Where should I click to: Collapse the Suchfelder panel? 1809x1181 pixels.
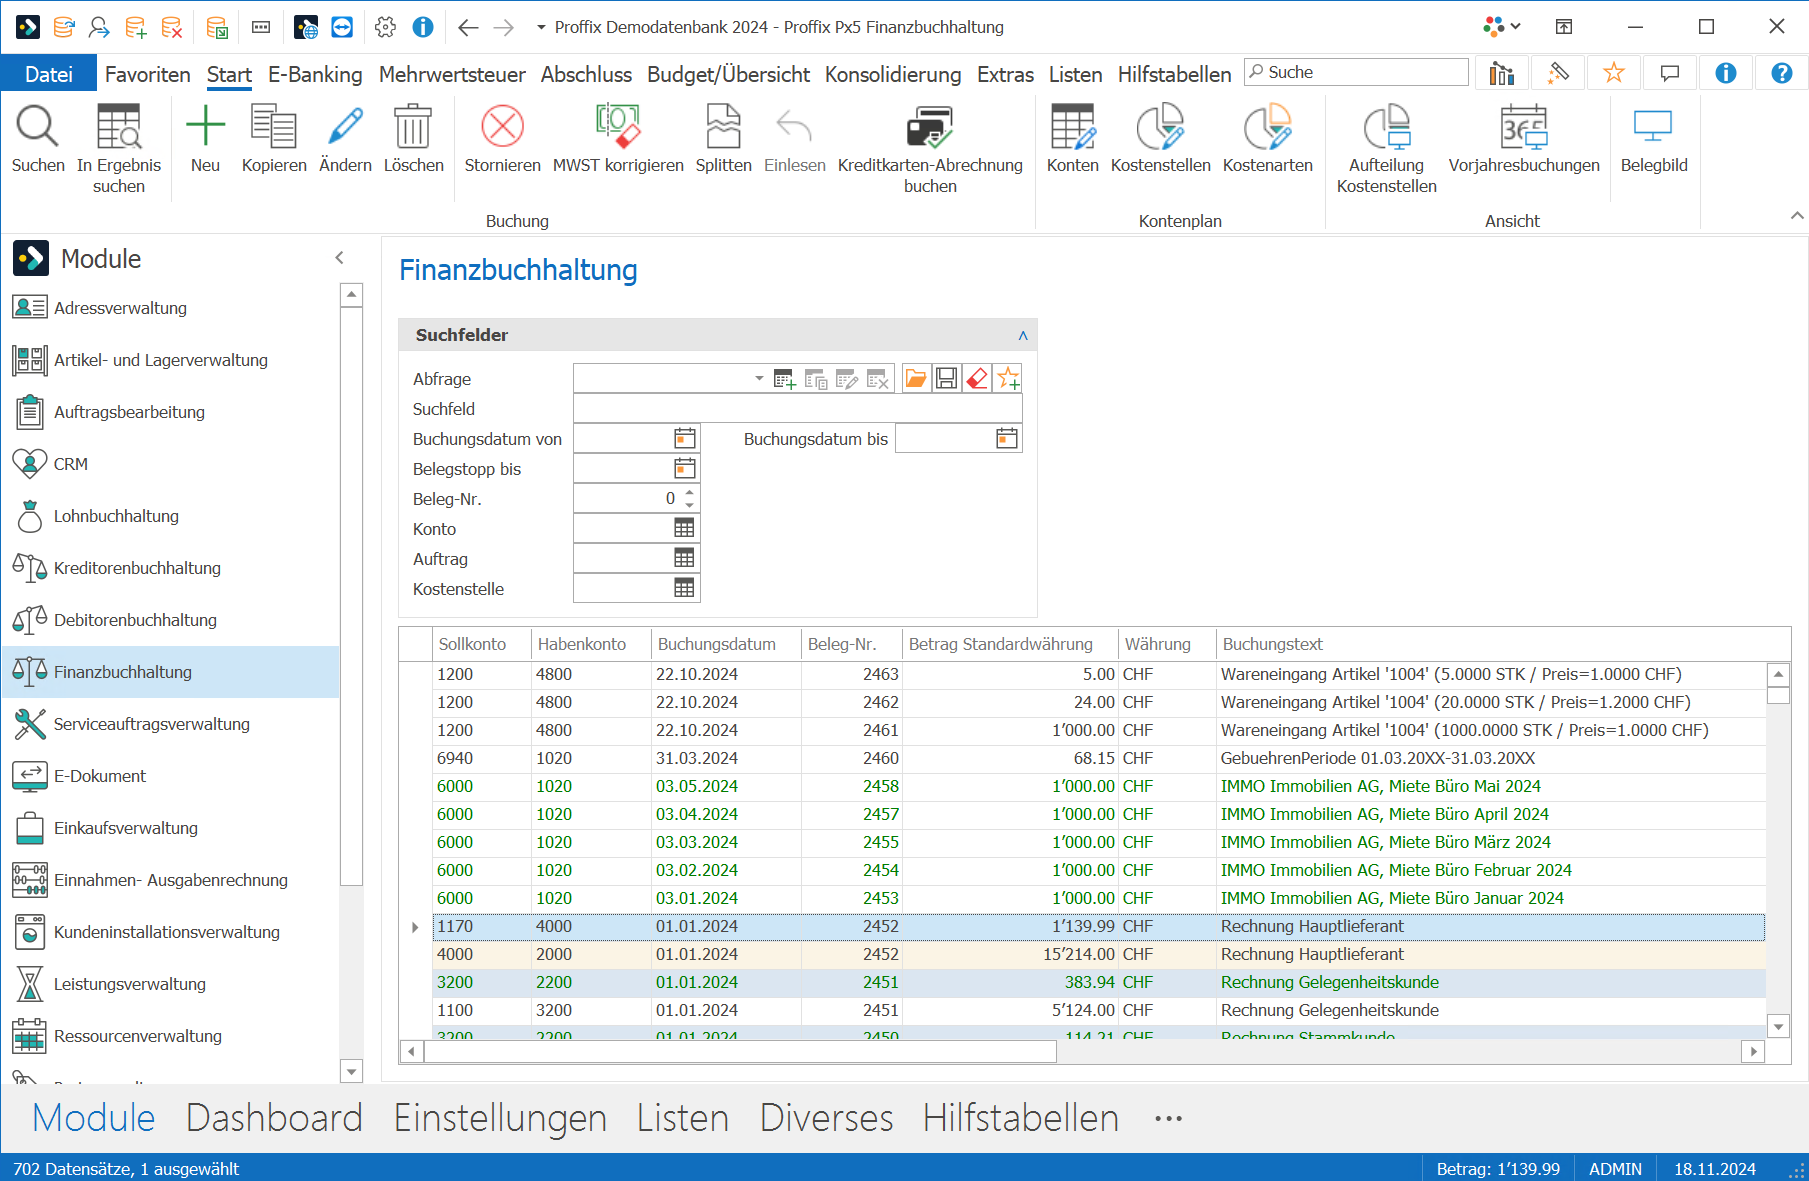coord(1023,335)
